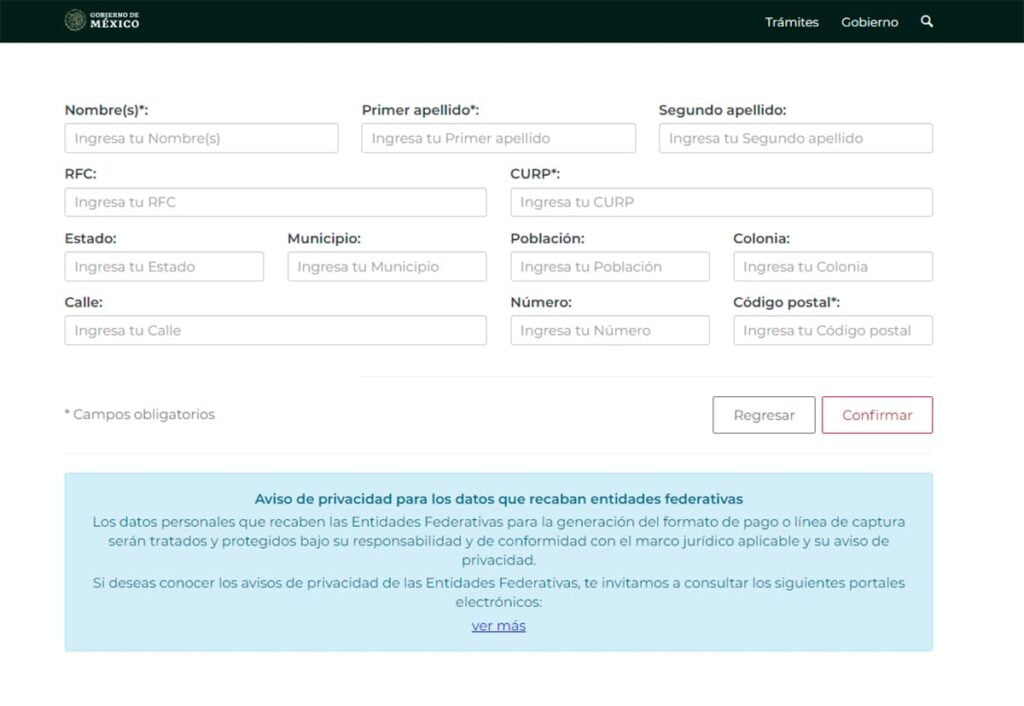Image resolution: width=1024 pixels, height=706 pixels.
Task: Open the search magnifier icon
Action: click(927, 21)
